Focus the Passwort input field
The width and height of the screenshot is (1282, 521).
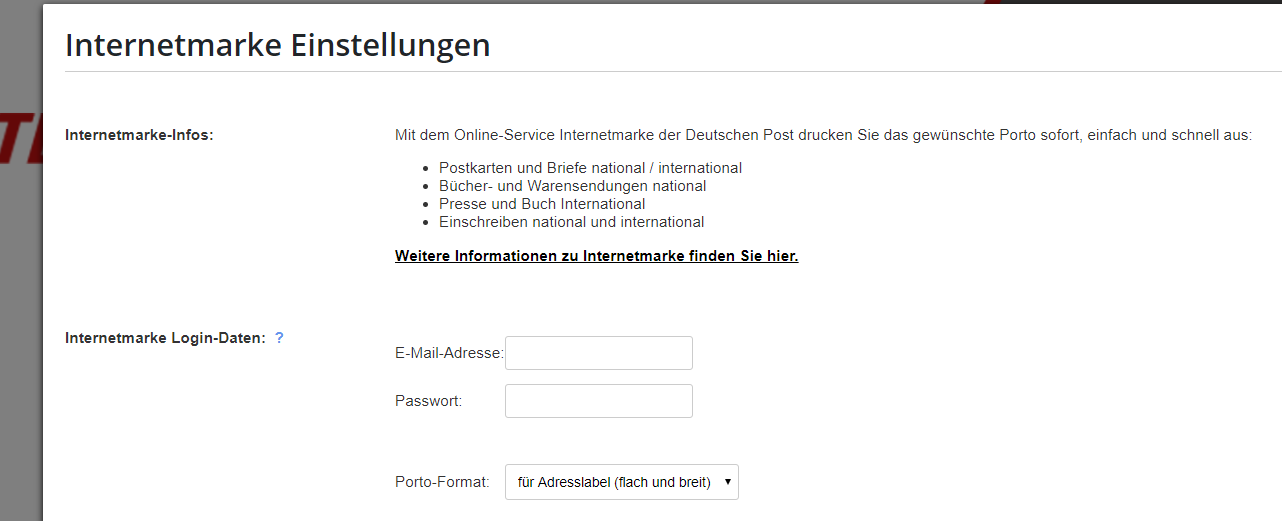pos(598,401)
